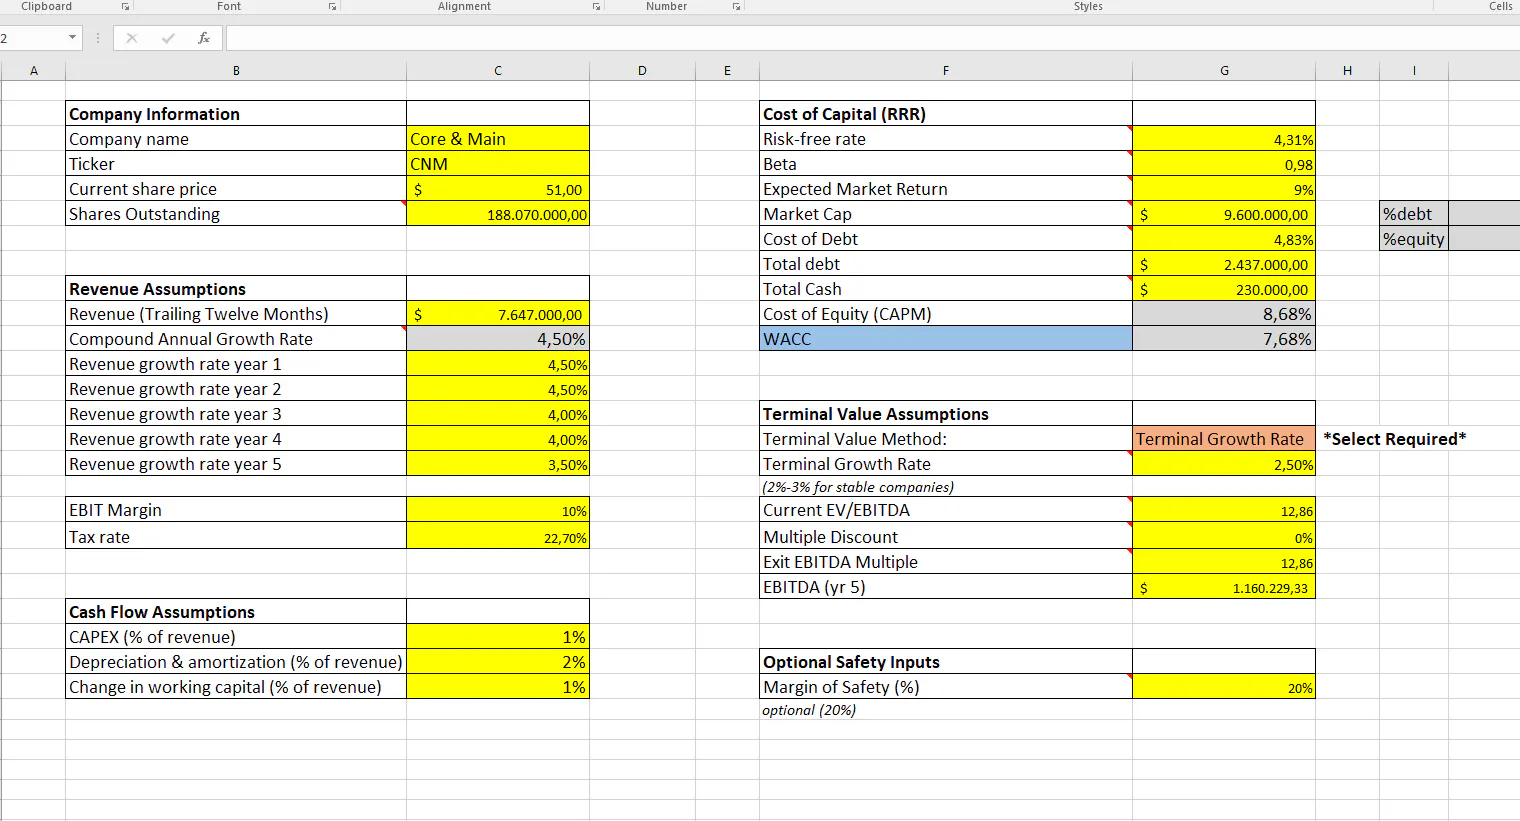Select the %equity label cell
This screenshot has width=1520, height=821.
pos(1414,239)
